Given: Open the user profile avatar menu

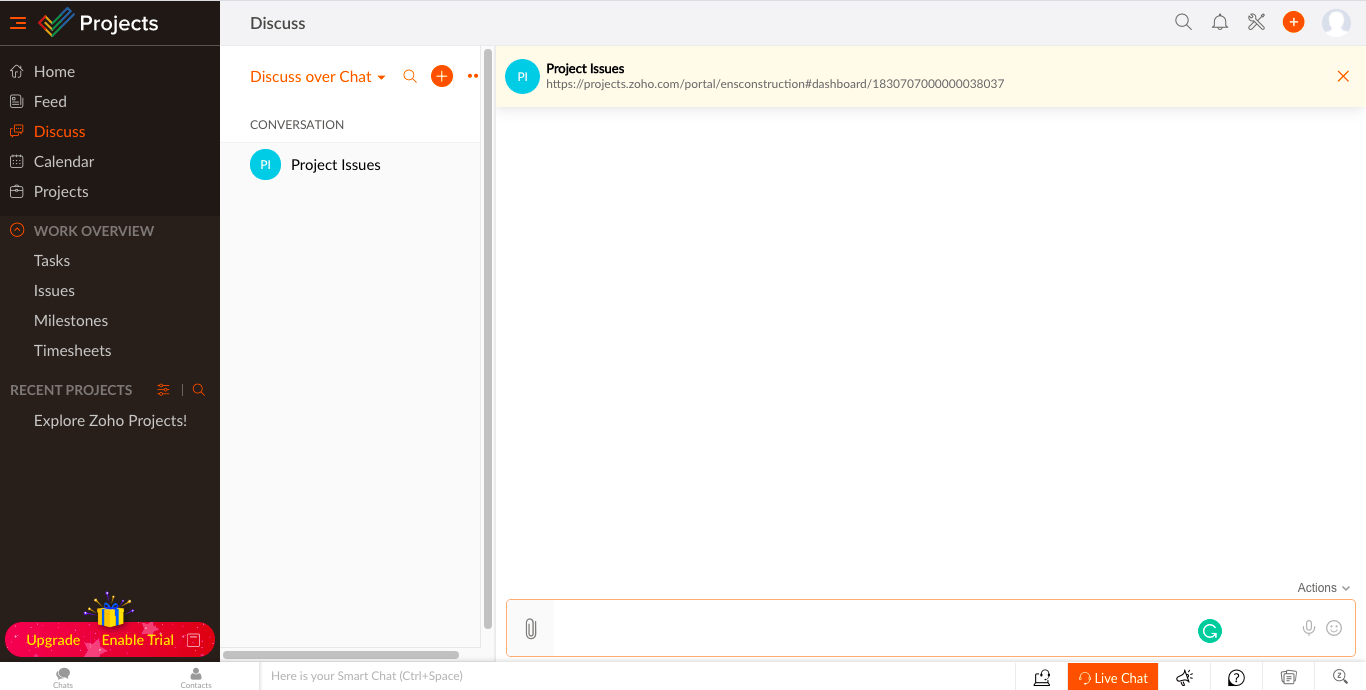Looking at the screenshot, I should (x=1336, y=22).
